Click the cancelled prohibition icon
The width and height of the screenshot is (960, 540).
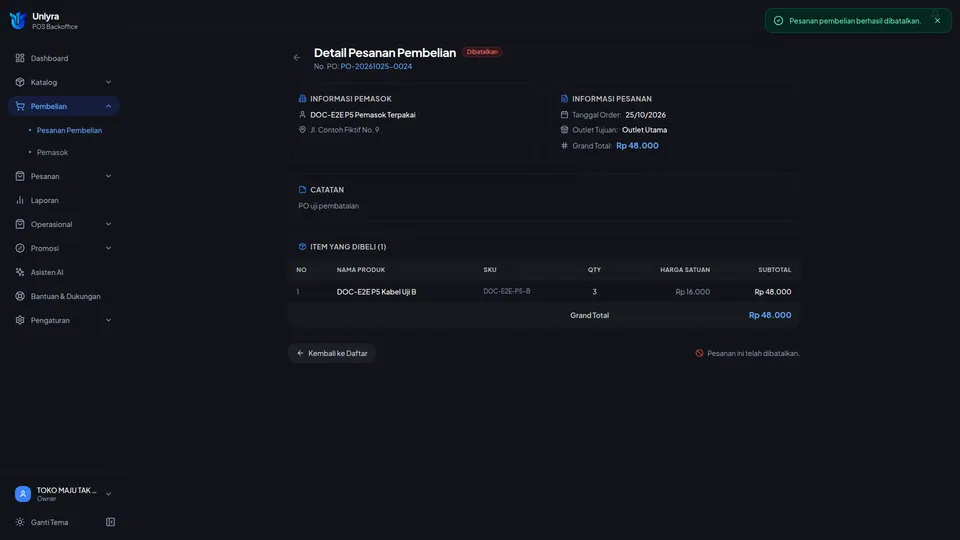tap(699, 353)
